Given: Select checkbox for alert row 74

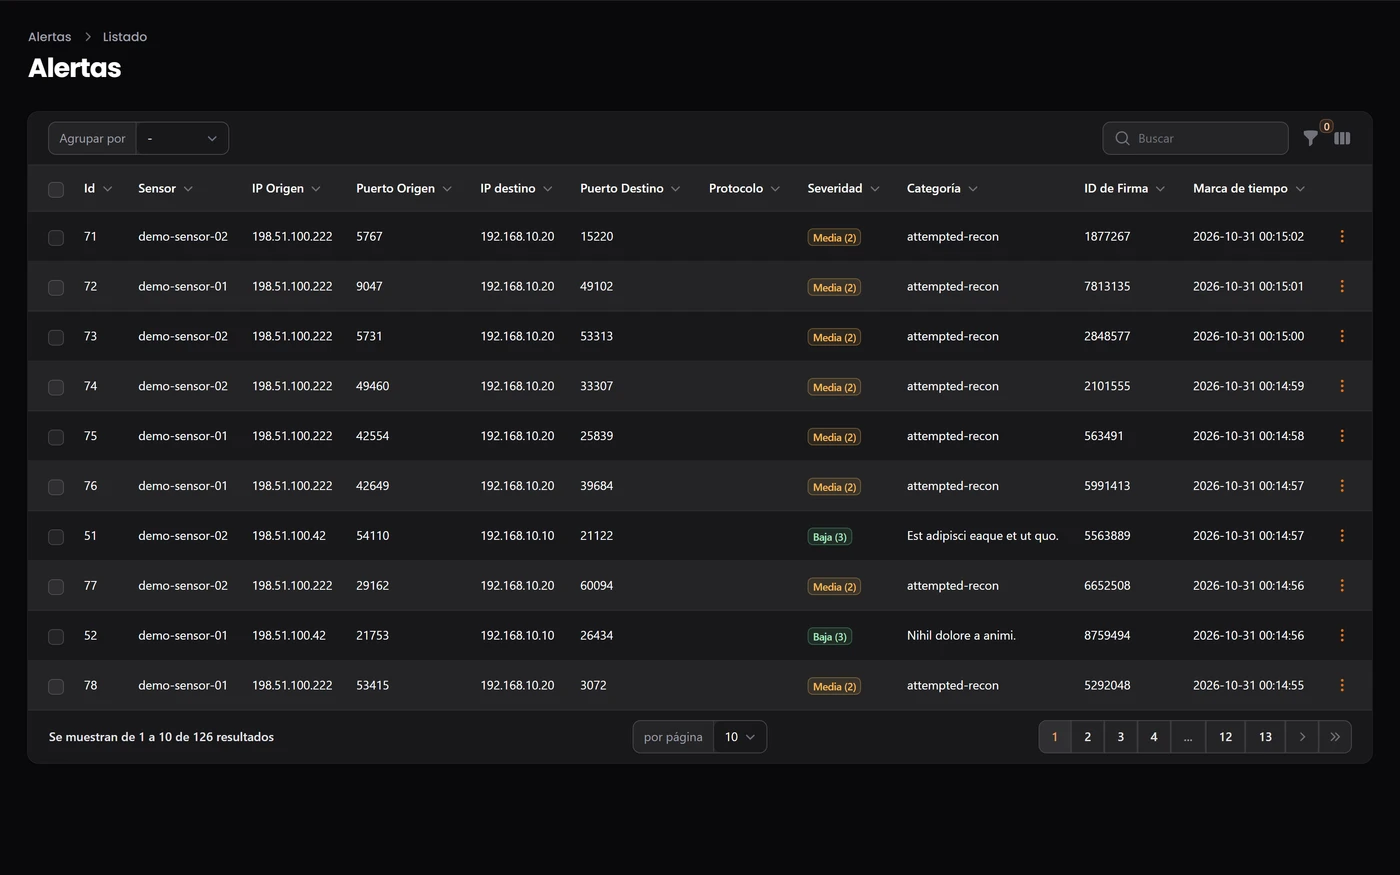Looking at the screenshot, I should pyautogui.click(x=56, y=388).
